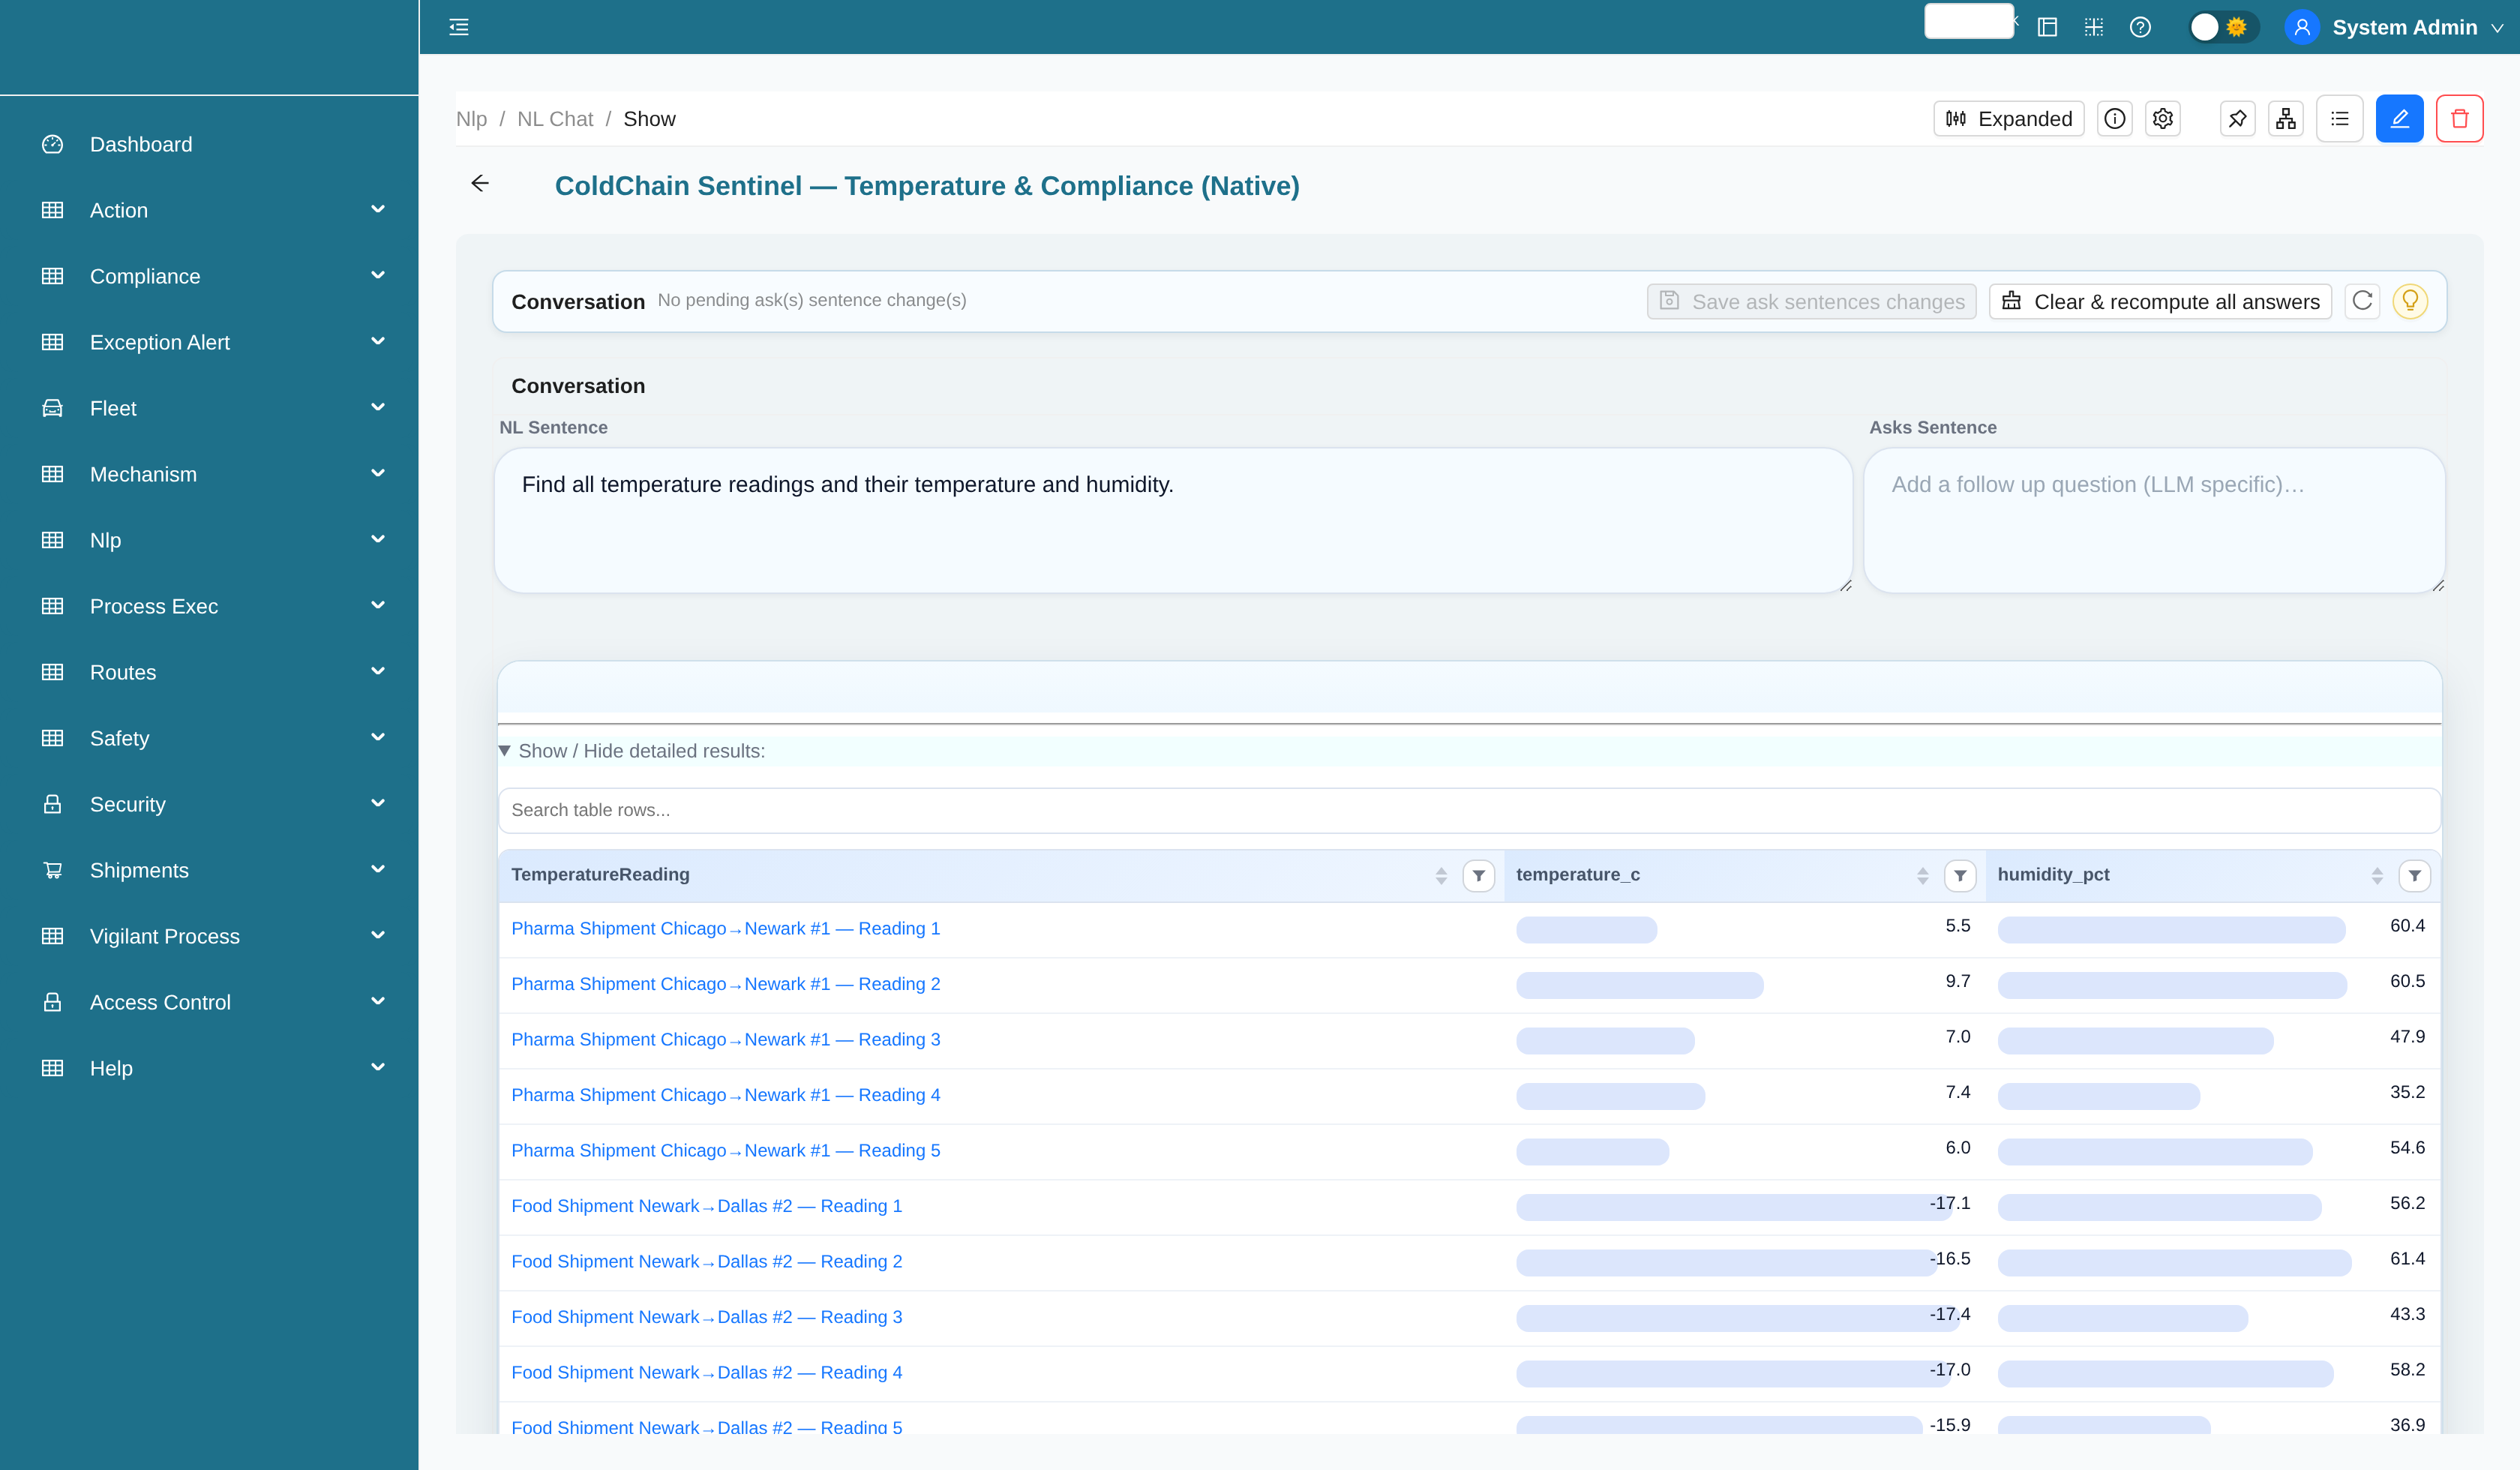Screen dimensions: 2520x1470
Task: Click Clear & recompute all answers
Action: [2160, 301]
